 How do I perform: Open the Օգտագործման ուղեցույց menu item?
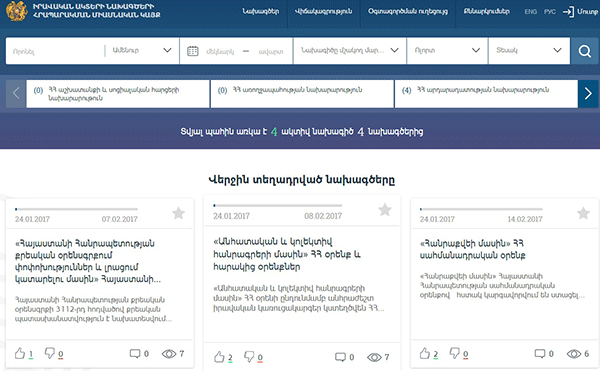408,11
